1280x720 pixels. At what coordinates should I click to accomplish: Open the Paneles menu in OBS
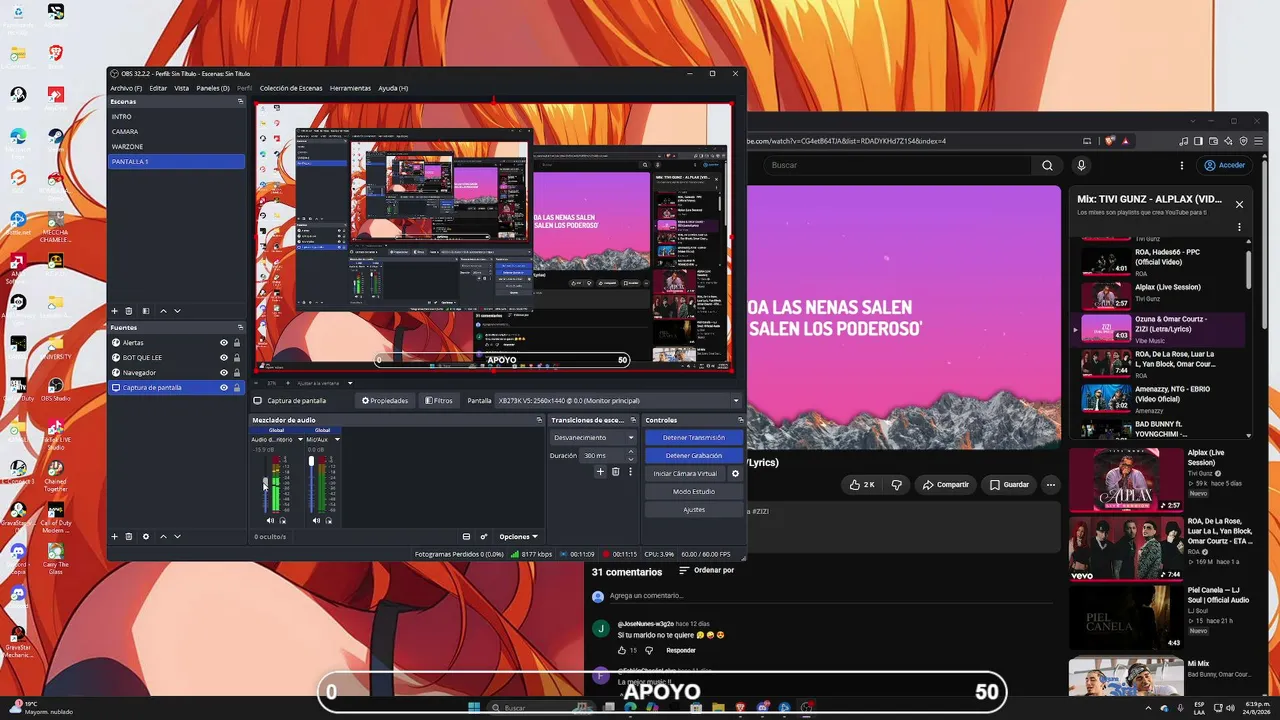coord(213,88)
